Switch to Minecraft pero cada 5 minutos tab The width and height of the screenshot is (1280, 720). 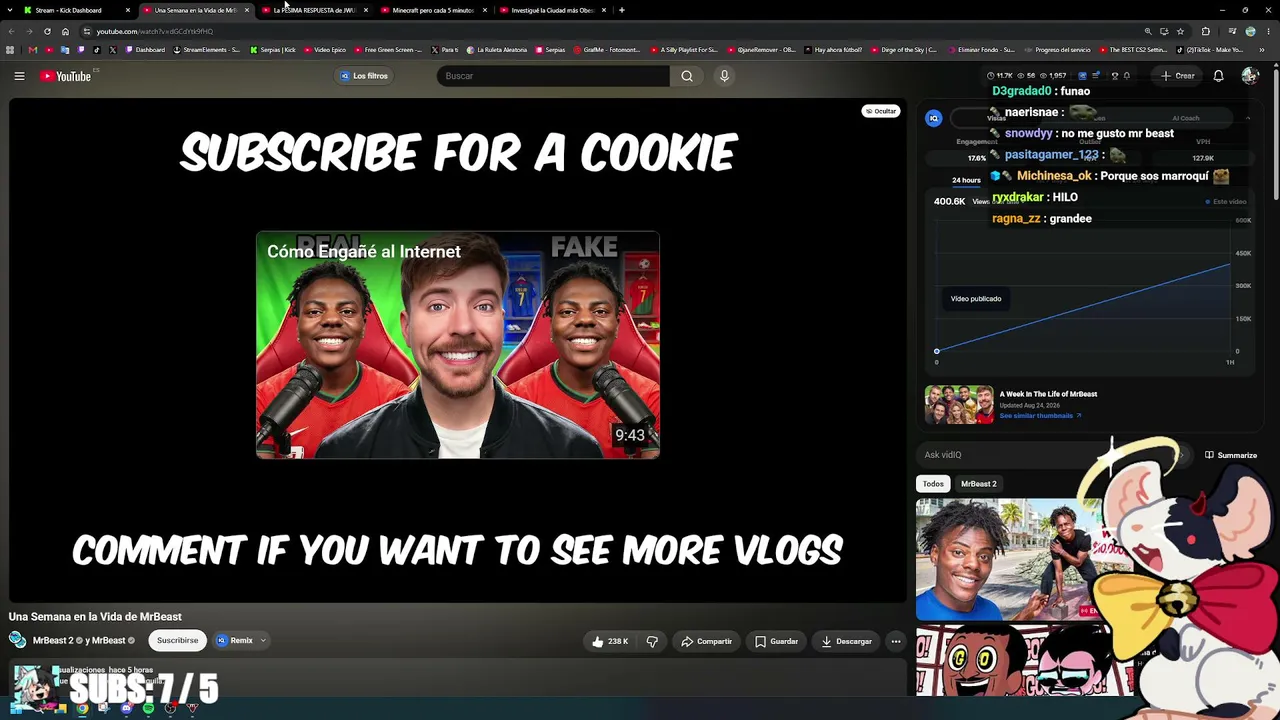pyautogui.click(x=434, y=10)
